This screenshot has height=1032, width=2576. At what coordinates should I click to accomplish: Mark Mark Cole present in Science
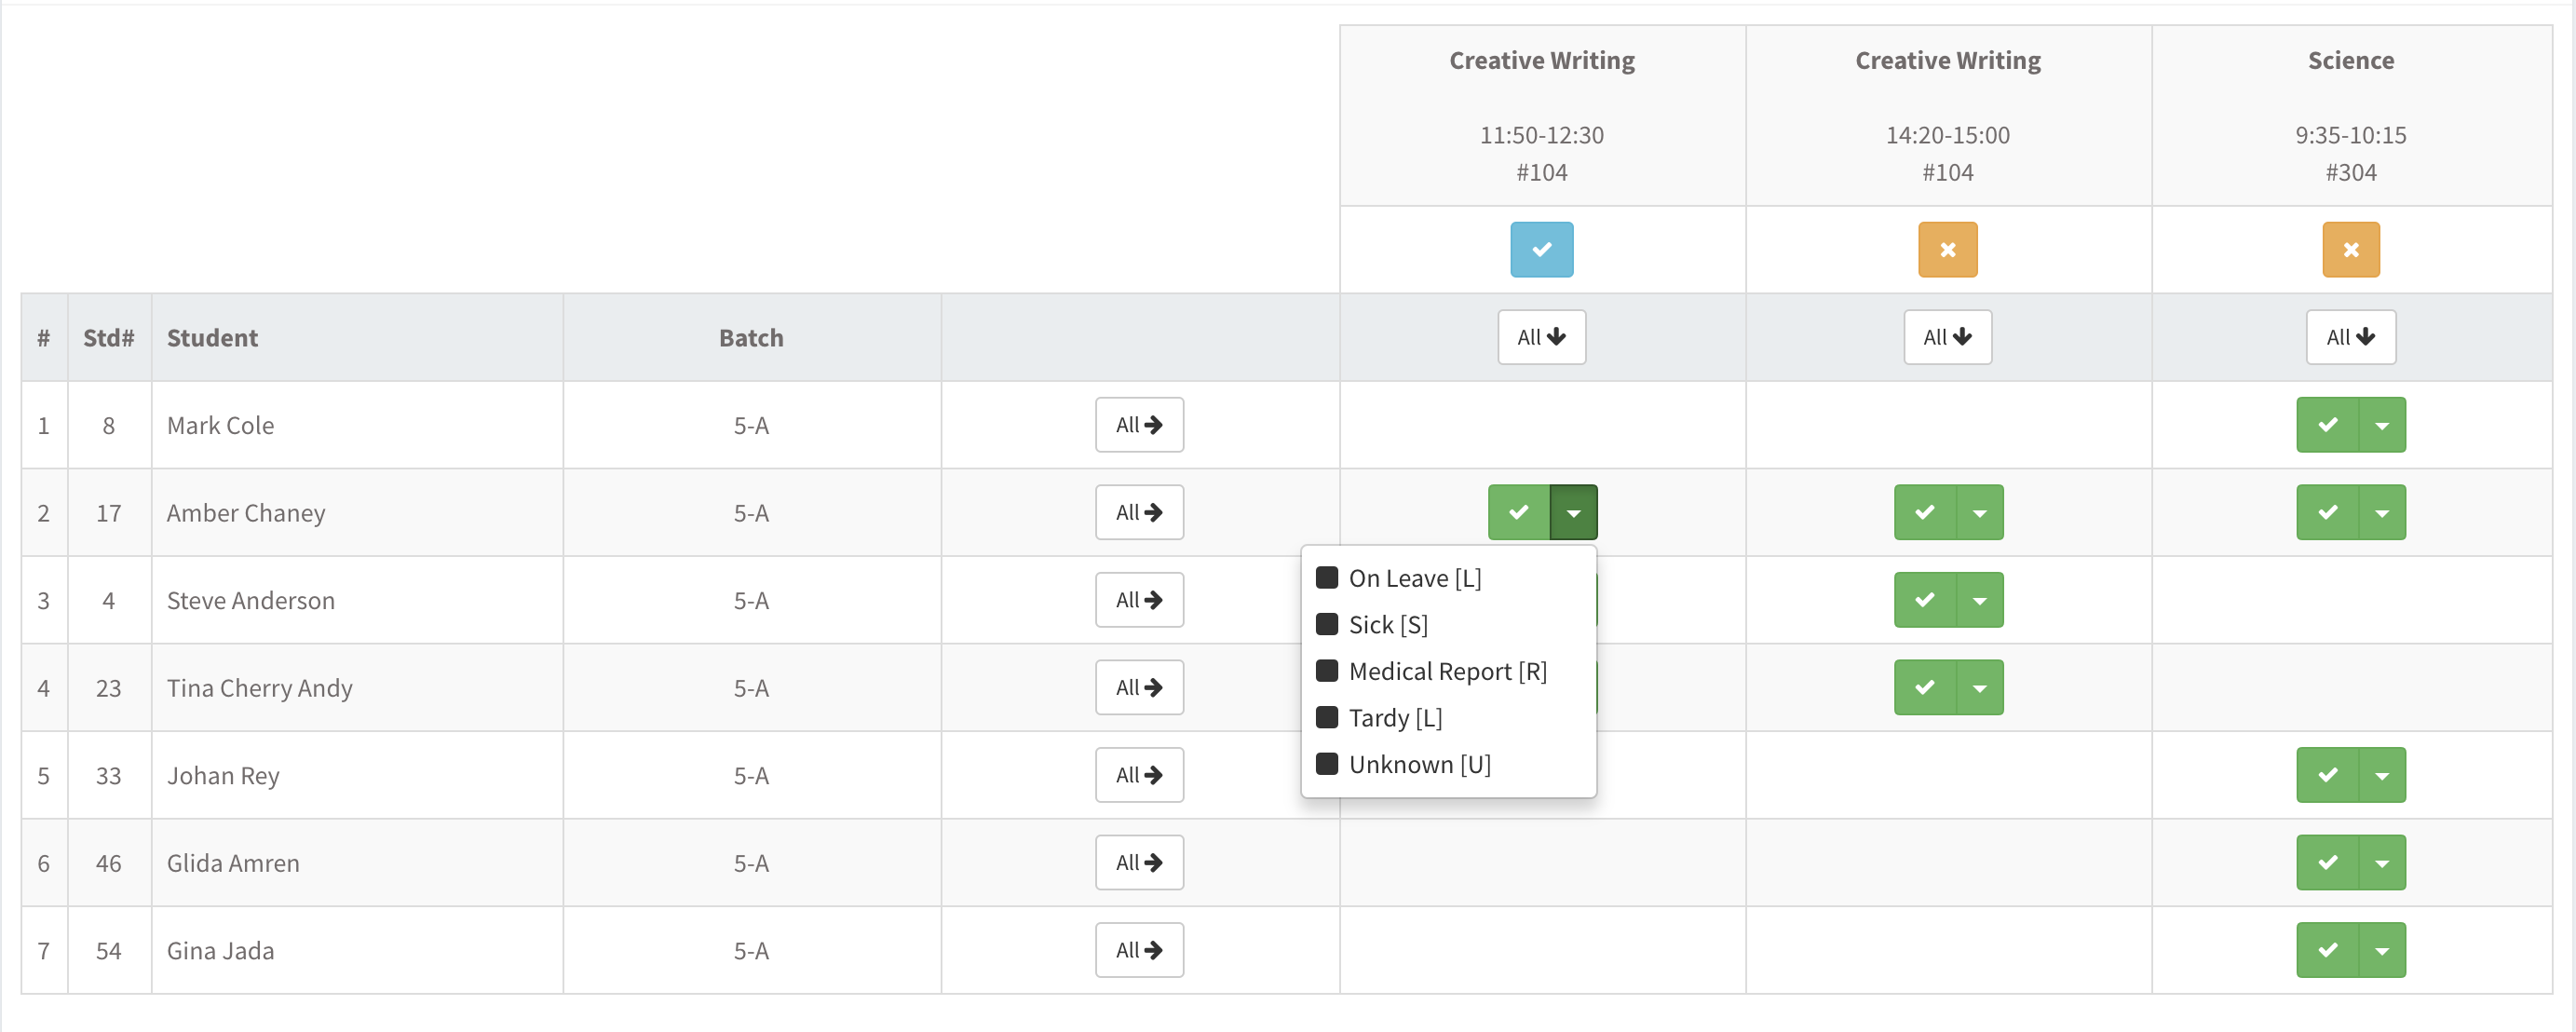pos(2327,425)
